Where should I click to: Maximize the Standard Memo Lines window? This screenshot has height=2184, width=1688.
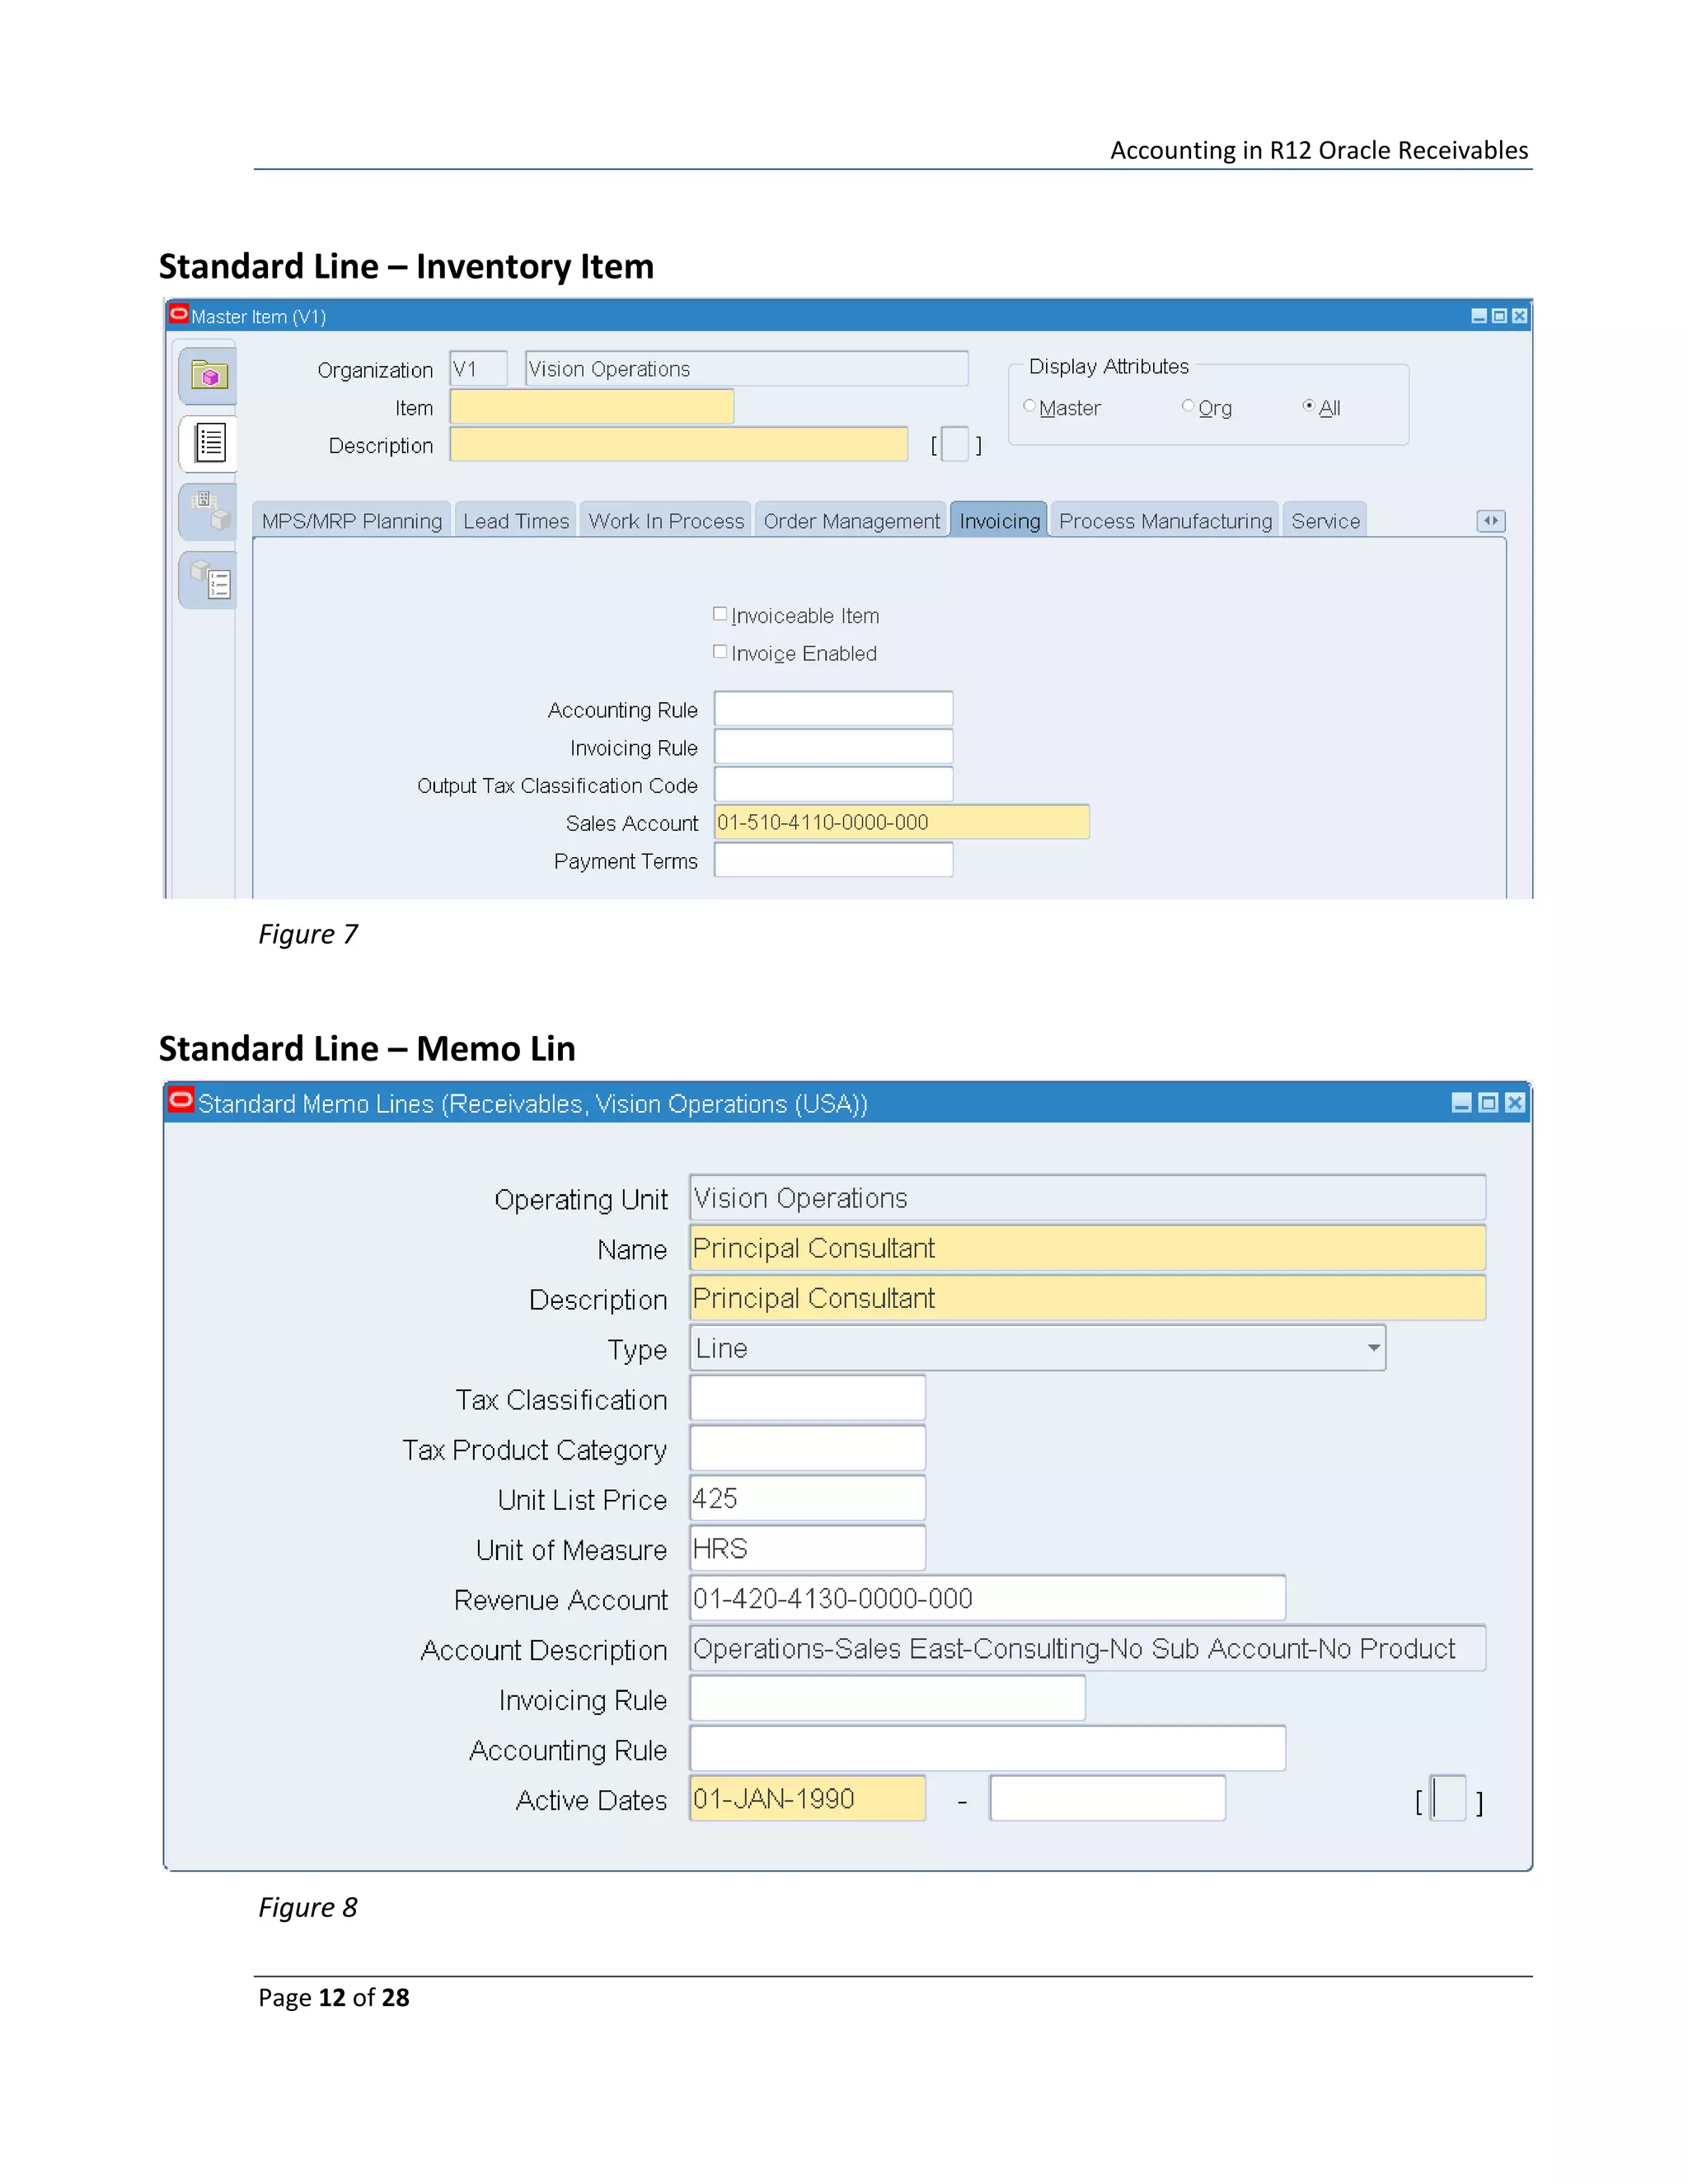click(x=1488, y=1102)
